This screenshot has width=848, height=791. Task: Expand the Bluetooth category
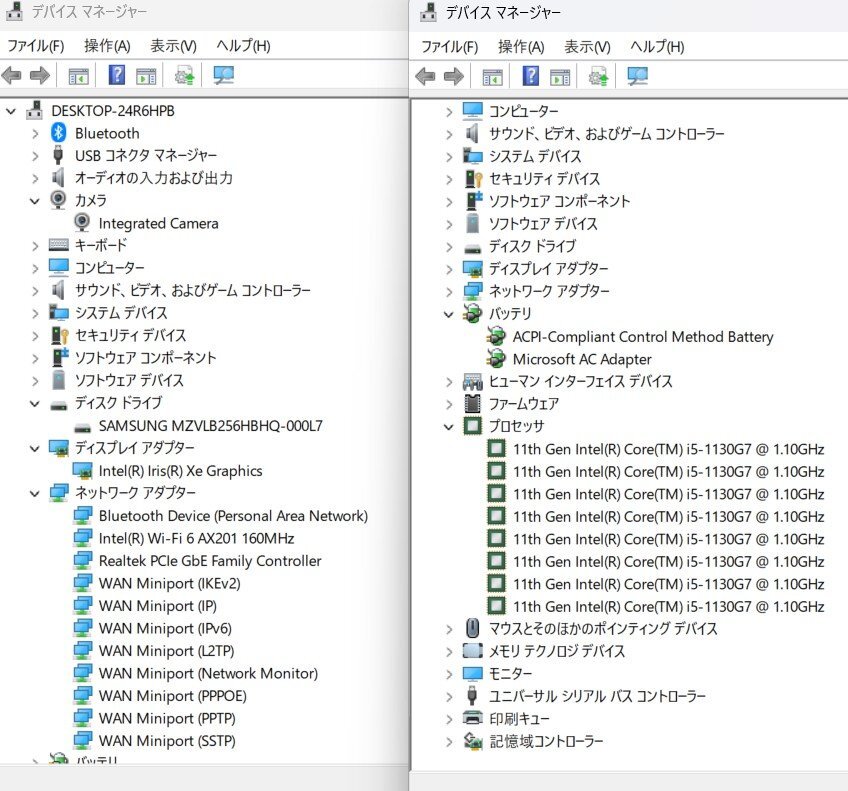click(x=36, y=133)
